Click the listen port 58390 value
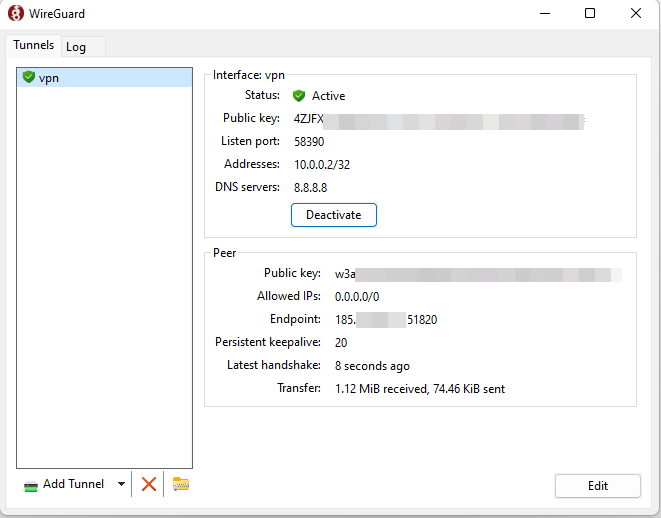Image resolution: width=661 pixels, height=518 pixels. tap(309, 142)
